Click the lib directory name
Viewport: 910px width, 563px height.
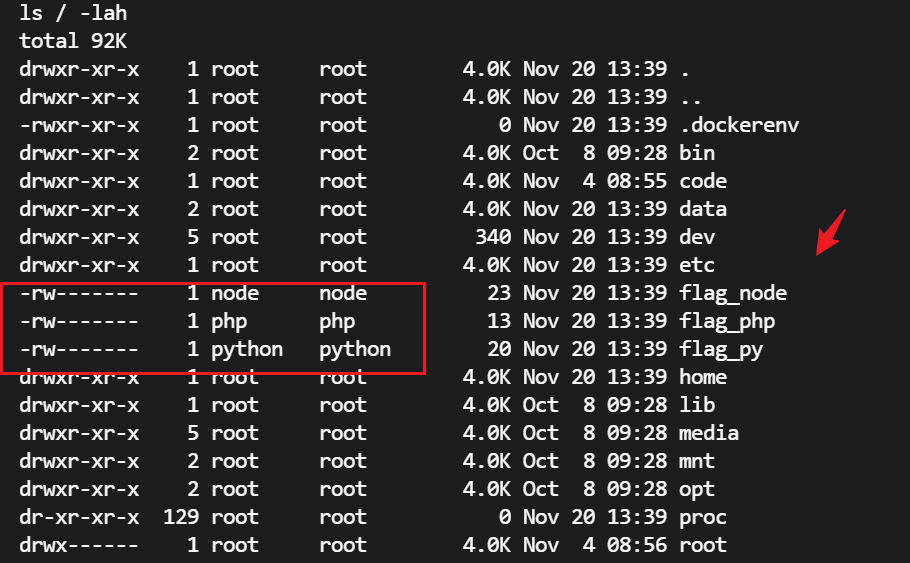(x=697, y=406)
